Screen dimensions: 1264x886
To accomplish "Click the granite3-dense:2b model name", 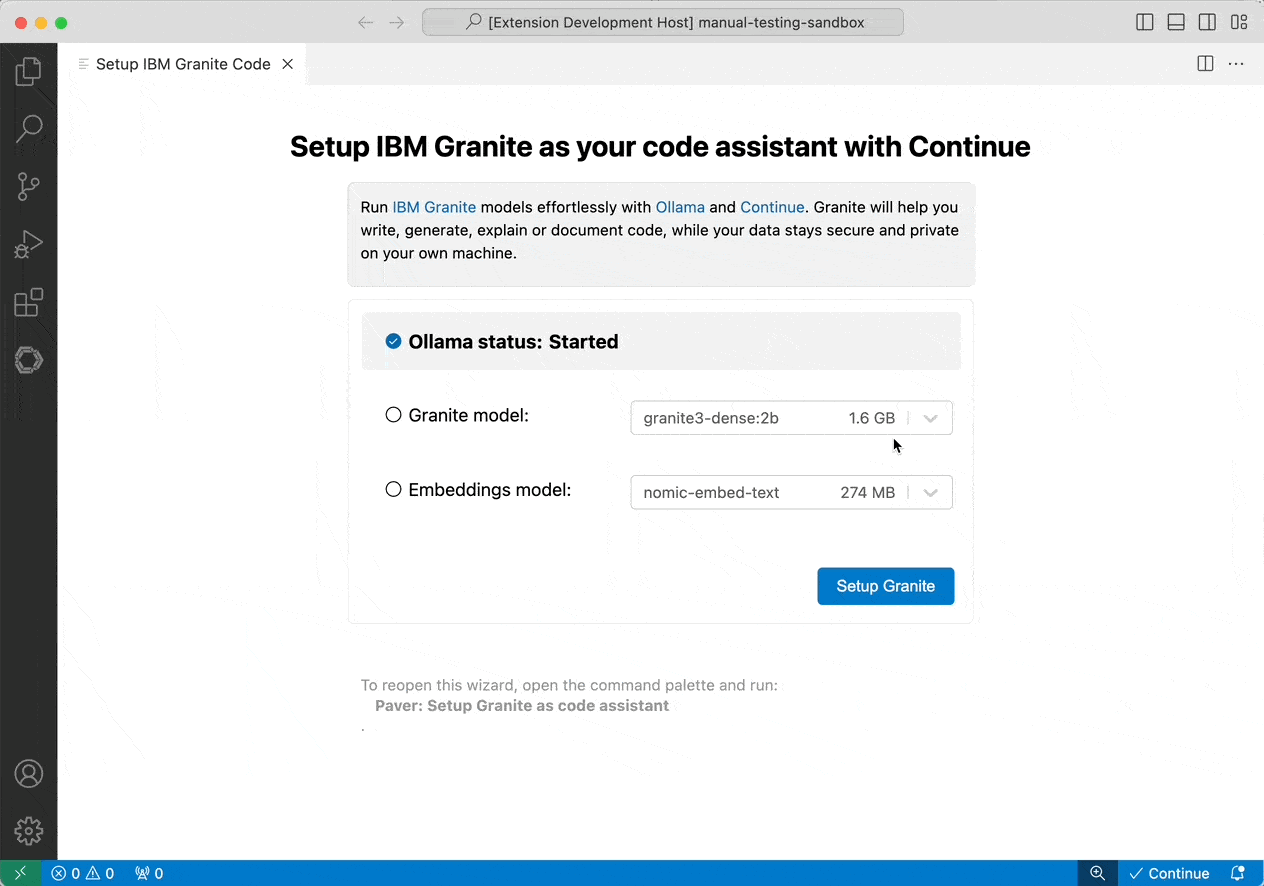I will [711, 418].
